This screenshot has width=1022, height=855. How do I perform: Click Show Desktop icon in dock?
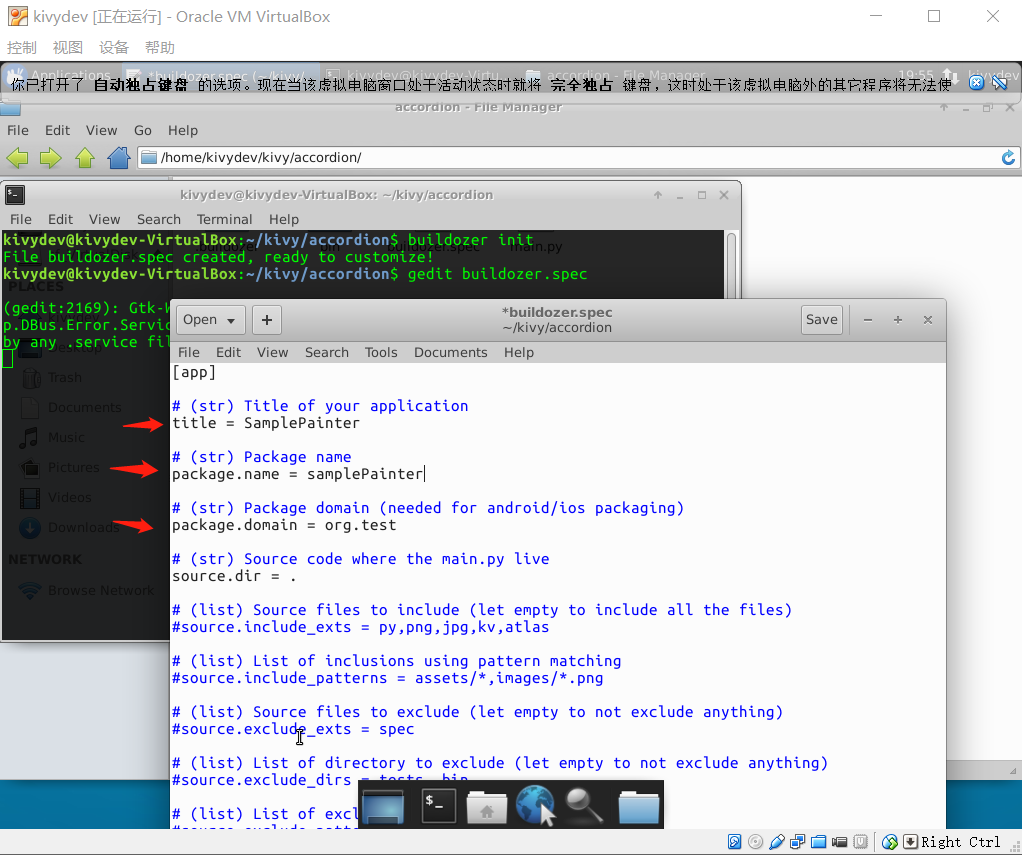coord(383,805)
